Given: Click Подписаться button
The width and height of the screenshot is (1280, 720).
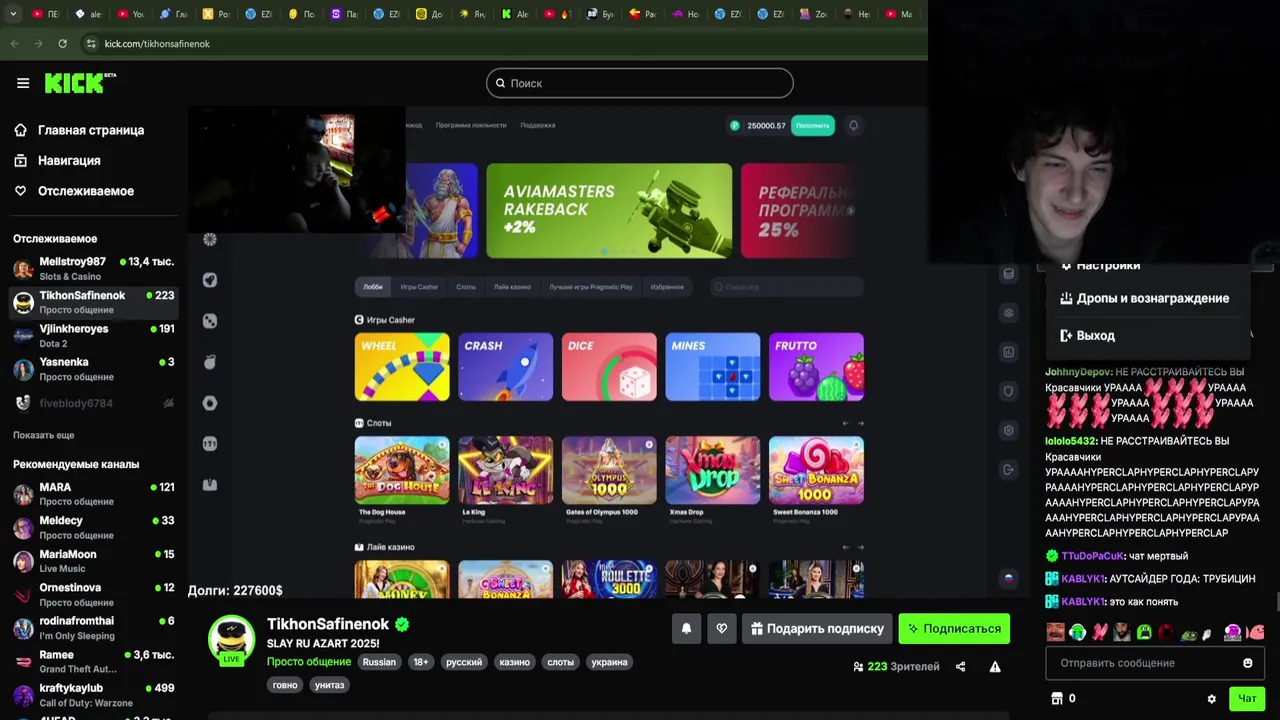Looking at the screenshot, I should click(954, 629).
